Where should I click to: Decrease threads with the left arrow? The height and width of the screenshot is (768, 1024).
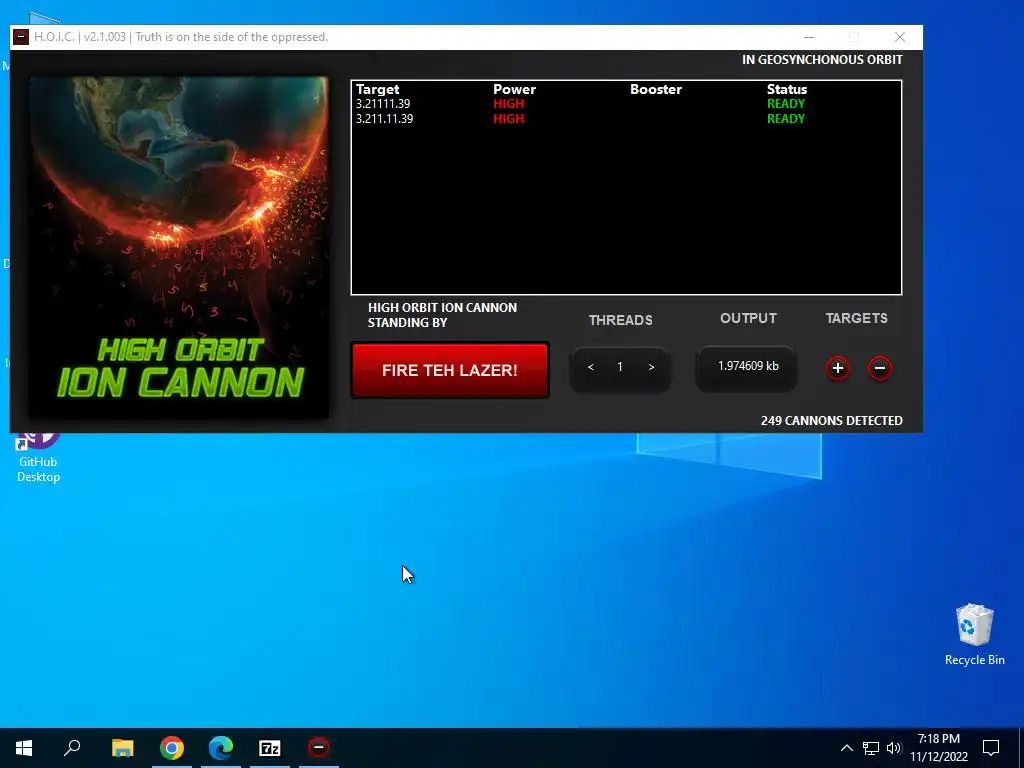pyautogui.click(x=590, y=367)
